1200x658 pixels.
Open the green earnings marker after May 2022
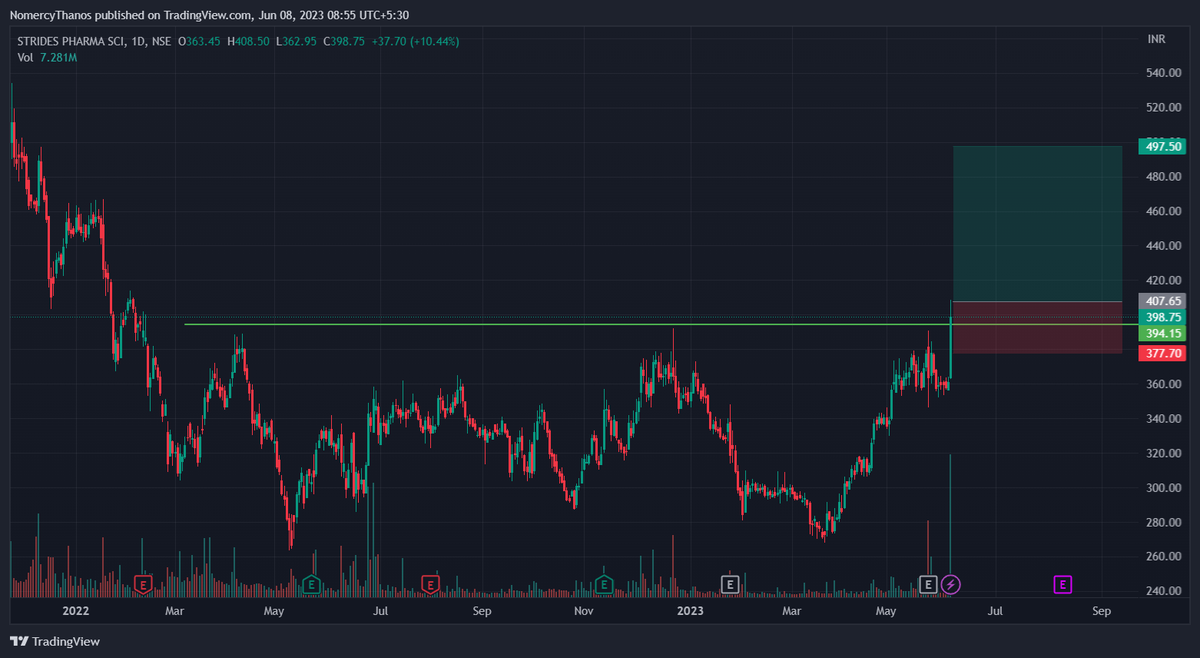tap(312, 584)
